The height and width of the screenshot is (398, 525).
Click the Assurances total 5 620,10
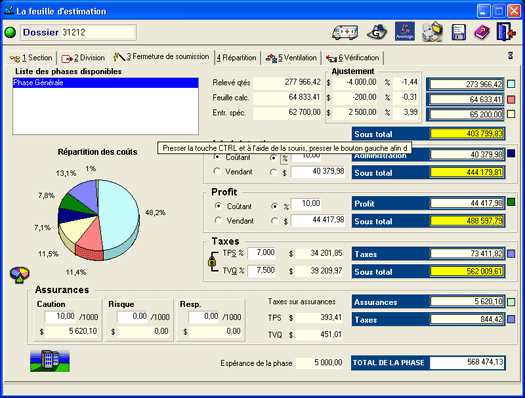(467, 302)
